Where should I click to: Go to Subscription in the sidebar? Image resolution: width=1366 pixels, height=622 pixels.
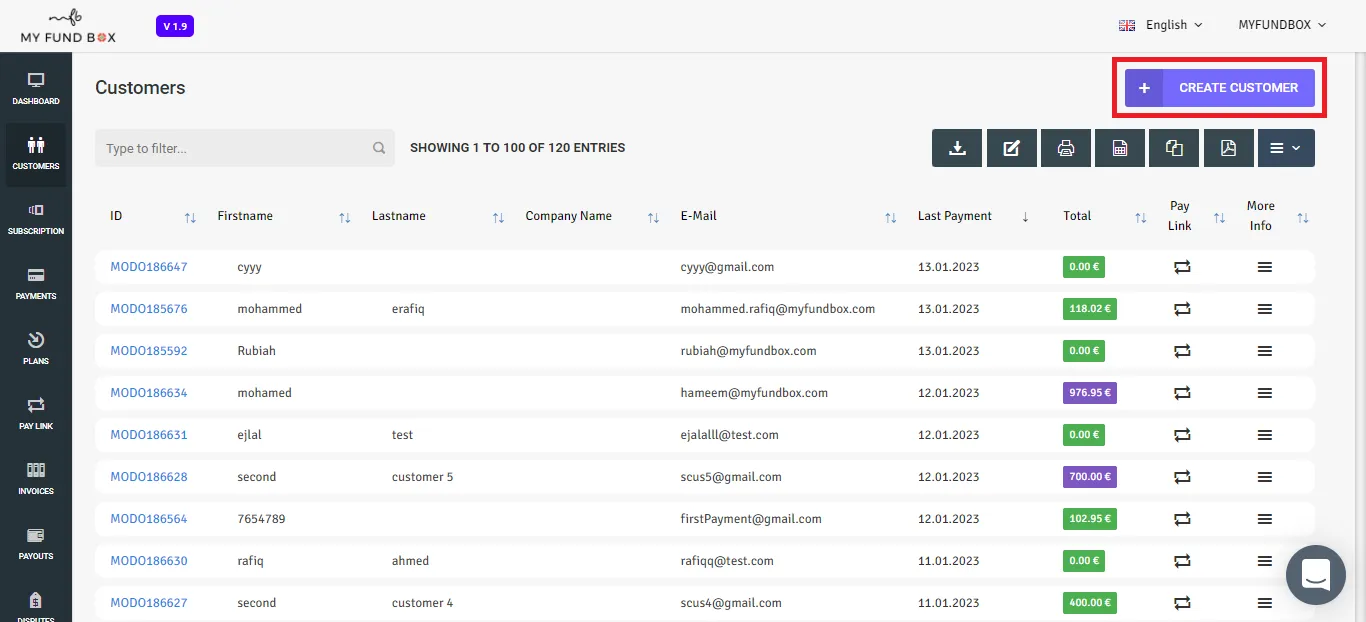click(x=36, y=219)
